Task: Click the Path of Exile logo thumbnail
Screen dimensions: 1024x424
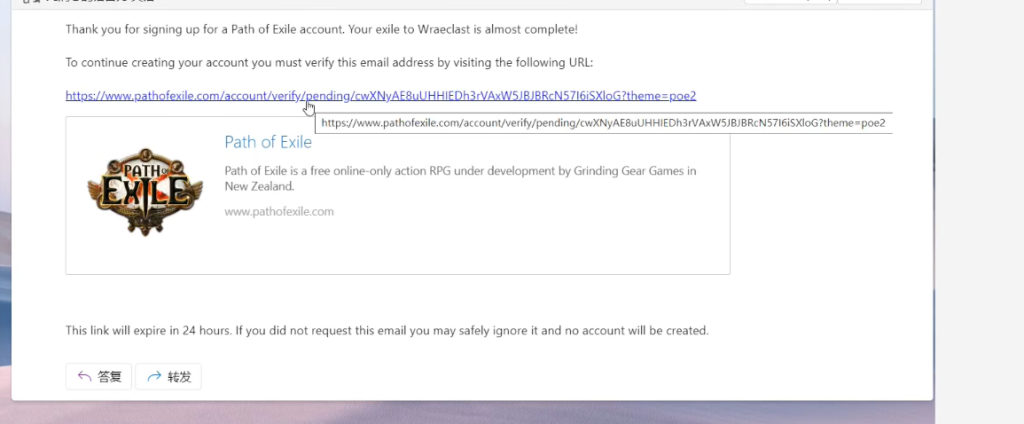Action: (x=145, y=192)
